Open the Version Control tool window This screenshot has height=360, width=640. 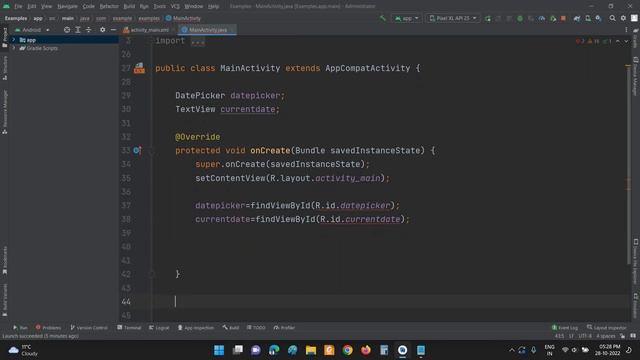[89, 327]
